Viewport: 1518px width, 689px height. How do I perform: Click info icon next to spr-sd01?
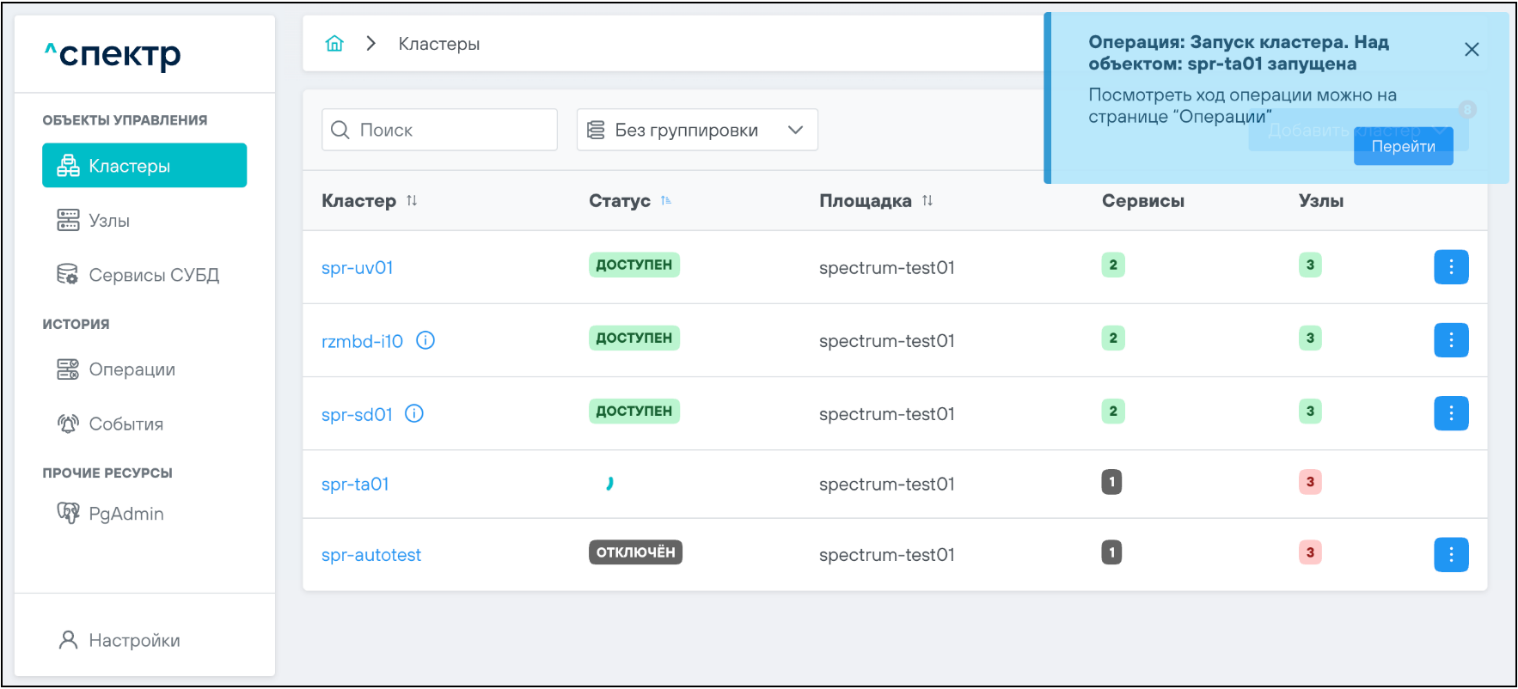[414, 414]
